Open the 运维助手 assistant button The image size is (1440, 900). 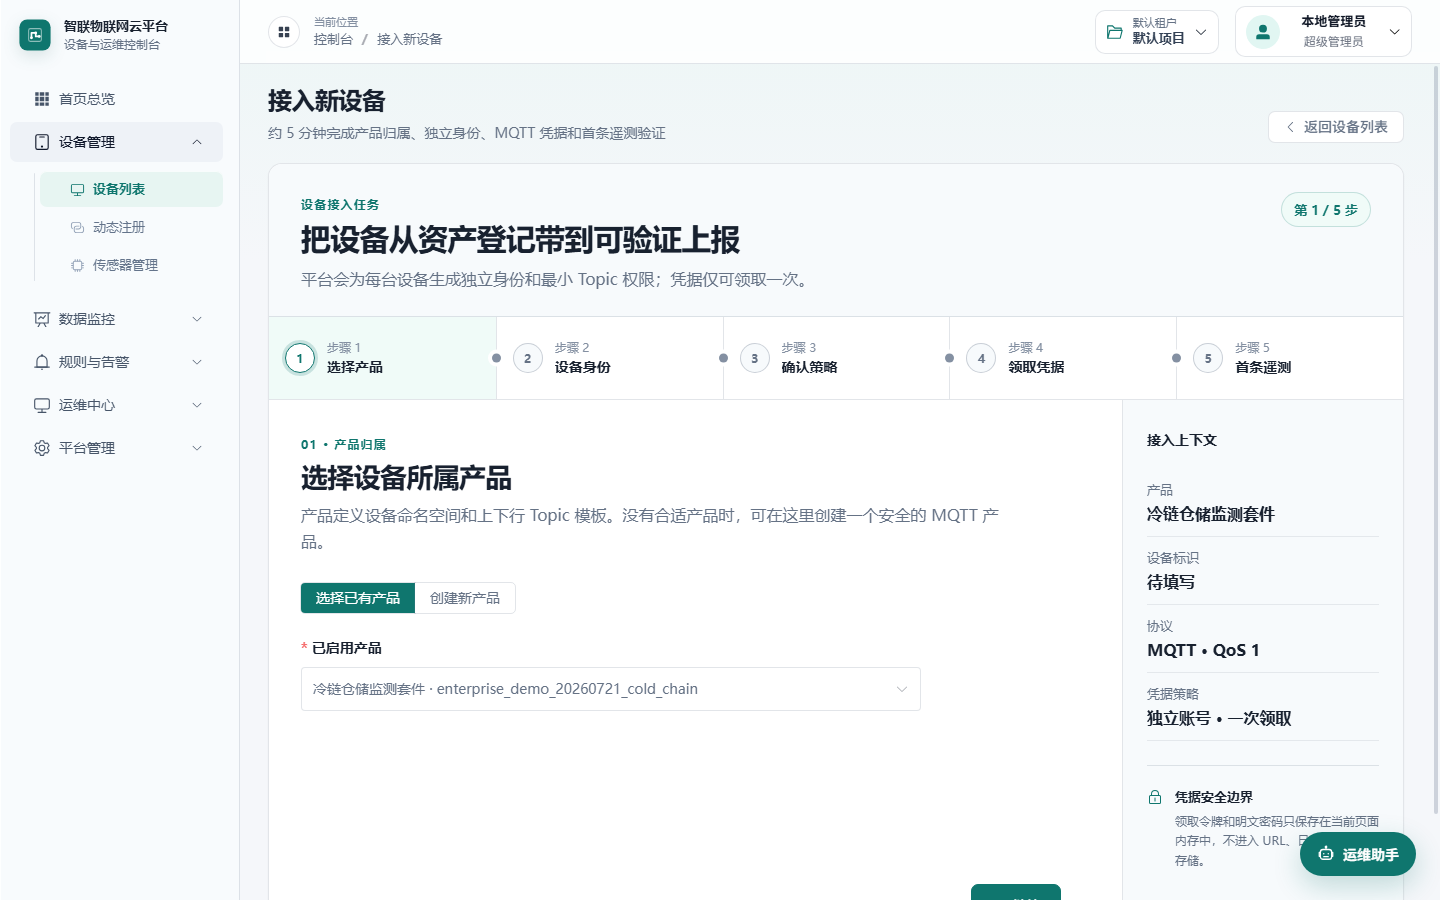pos(1358,854)
